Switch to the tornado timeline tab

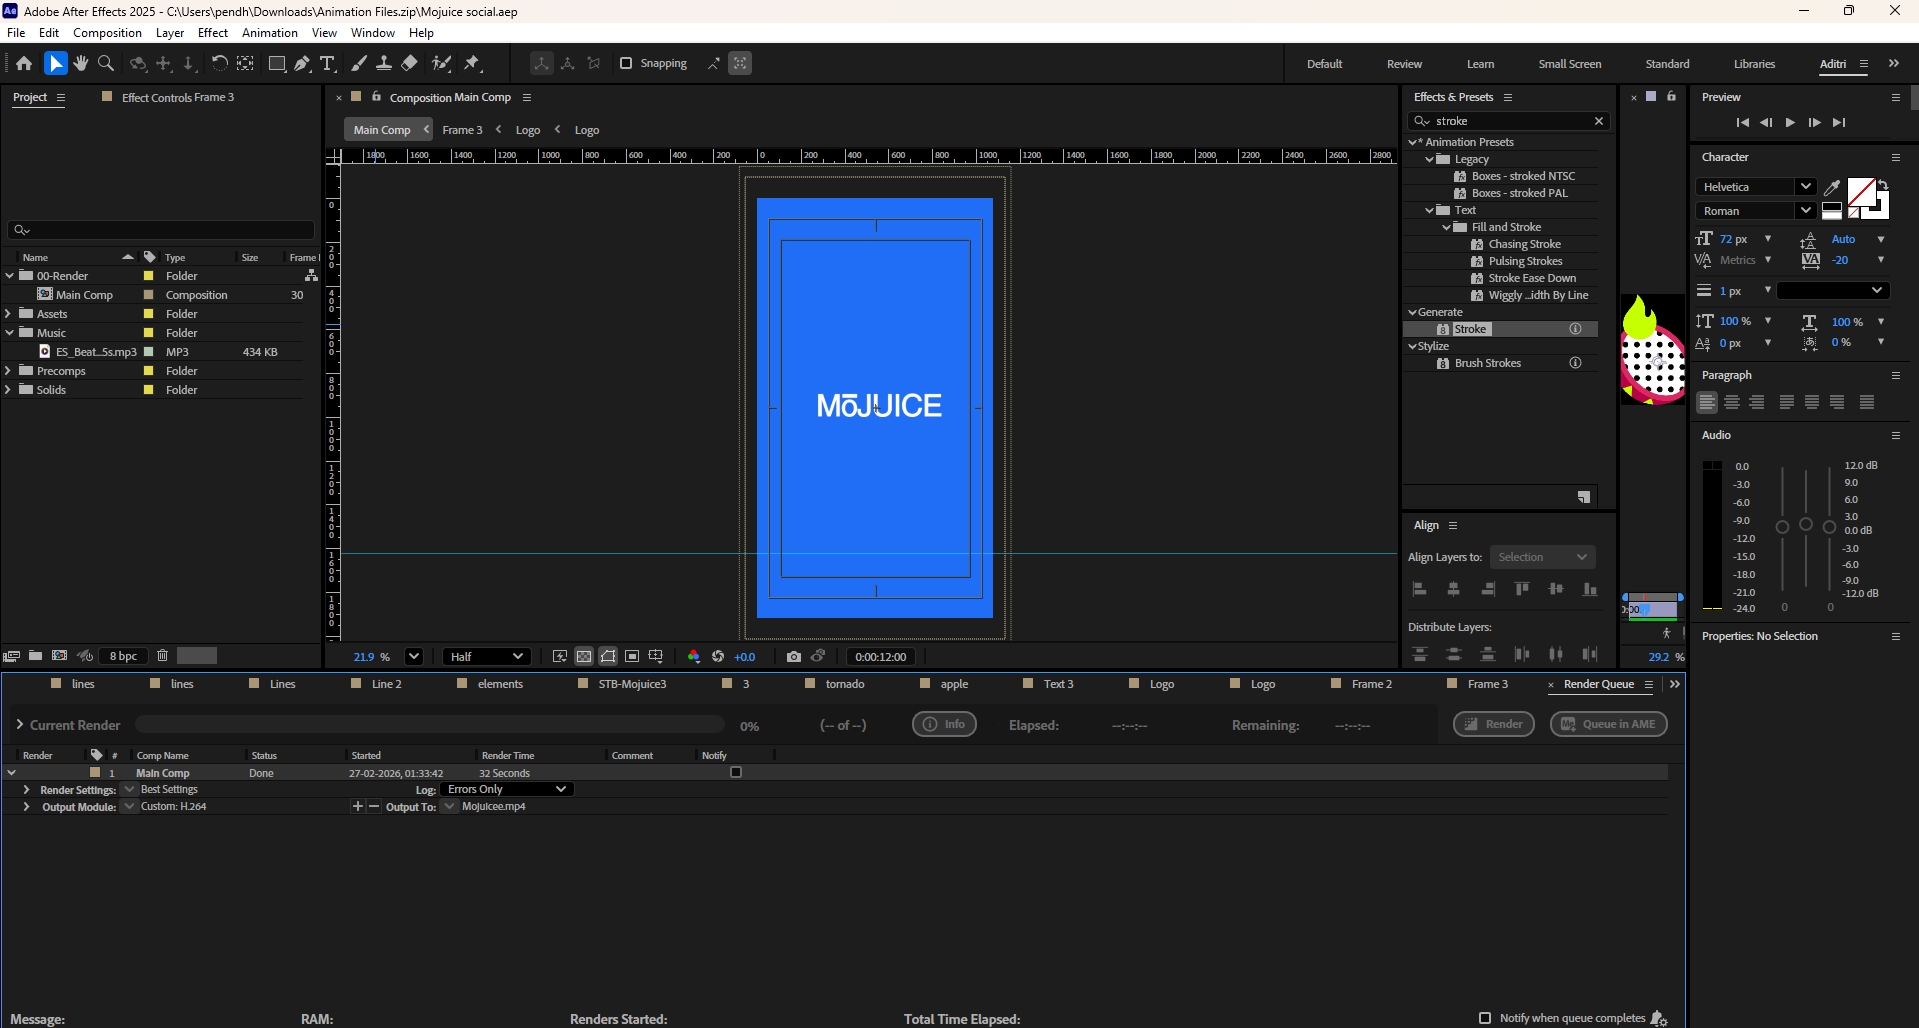[x=845, y=684]
